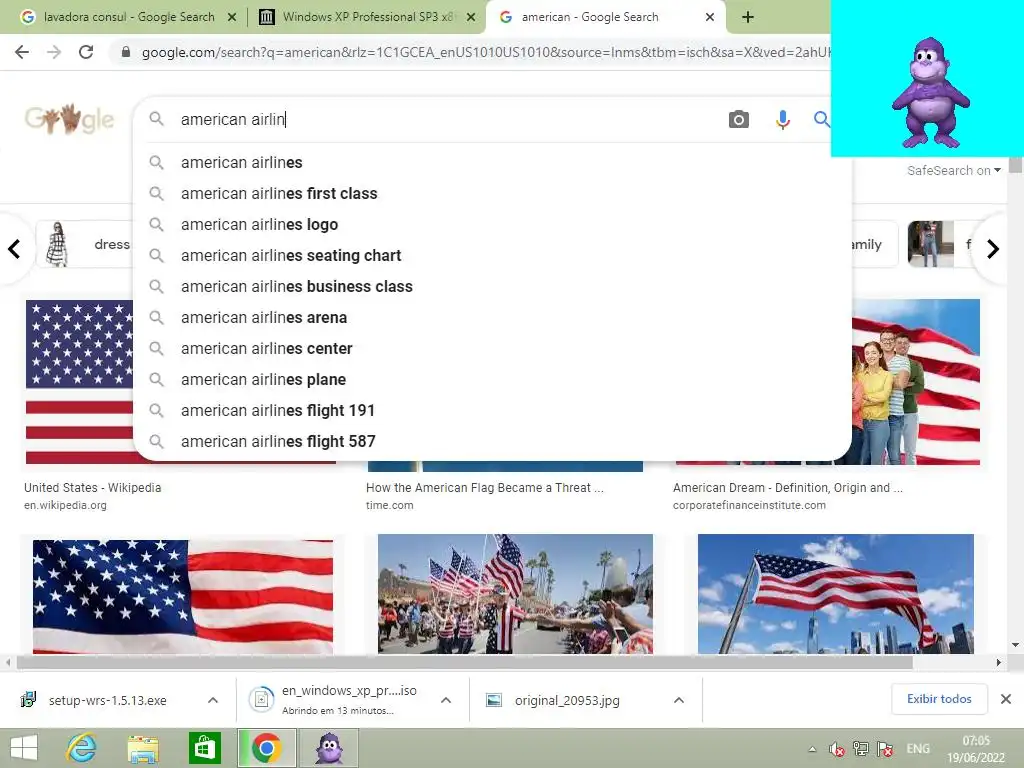This screenshot has height=768, width=1024.
Task: Open American Dream - Definition result link
Action: 788,488
